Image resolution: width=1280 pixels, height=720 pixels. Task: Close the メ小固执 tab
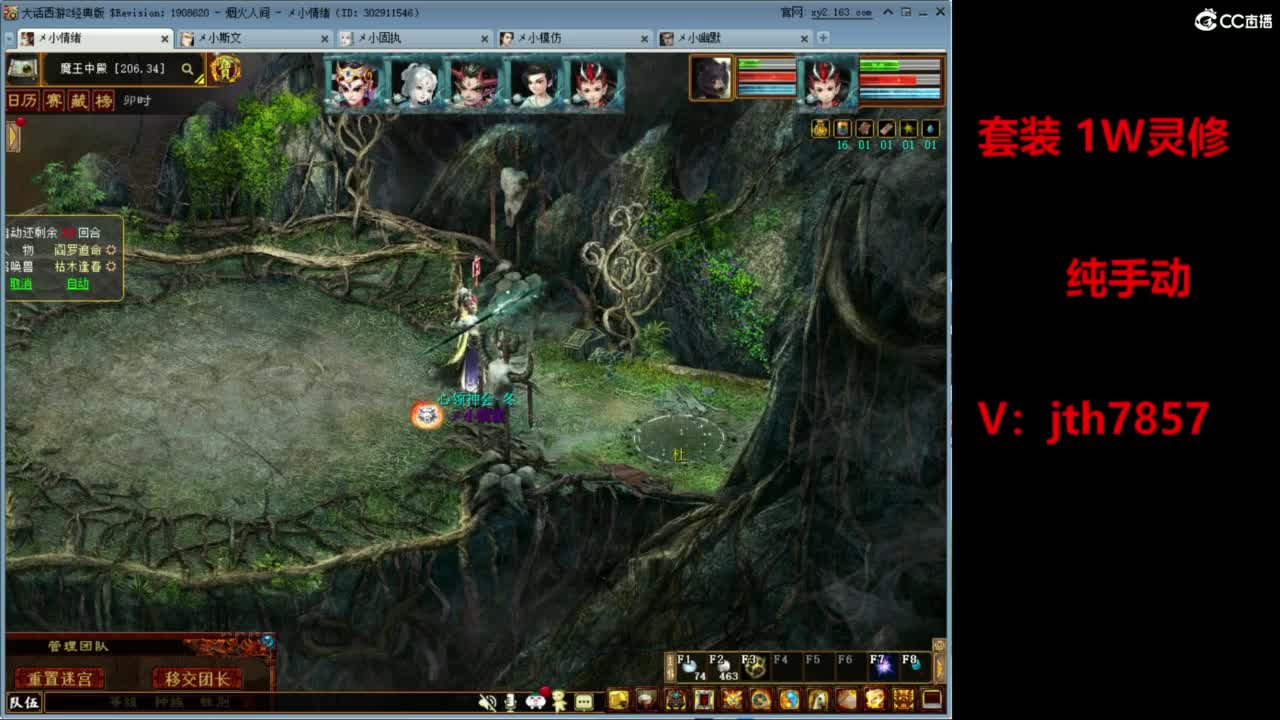(484, 38)
